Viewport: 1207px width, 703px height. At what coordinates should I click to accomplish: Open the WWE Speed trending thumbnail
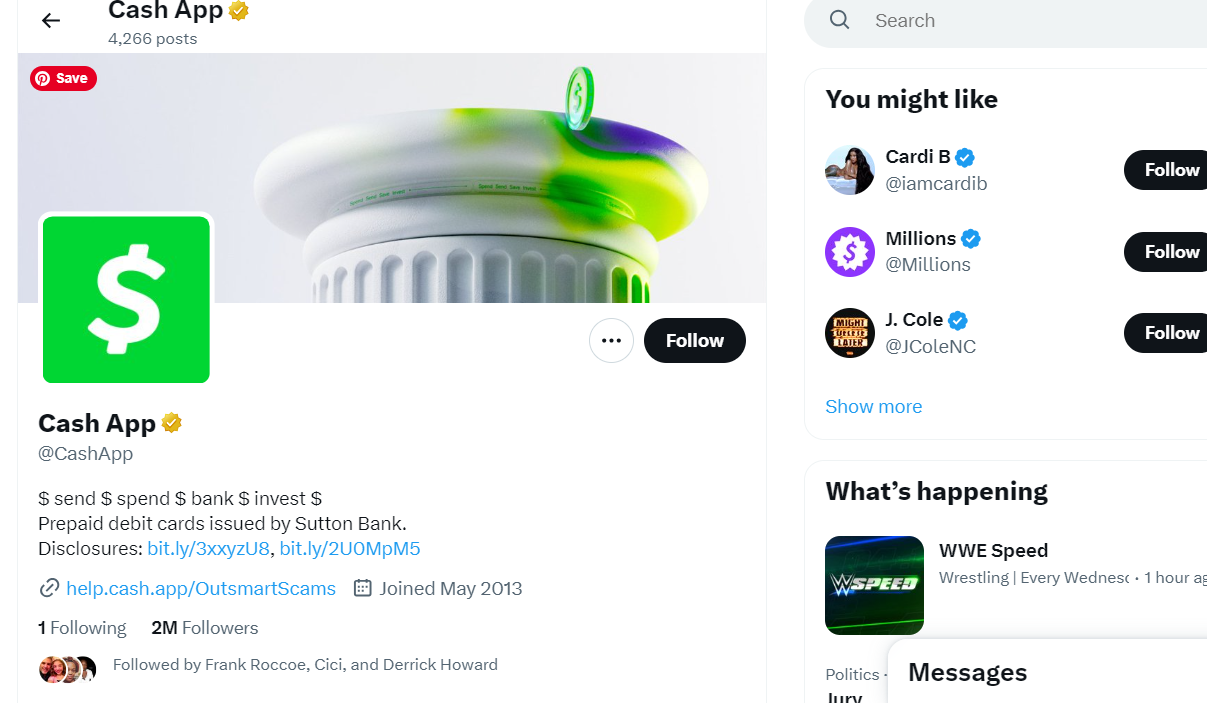coord(874,585)
